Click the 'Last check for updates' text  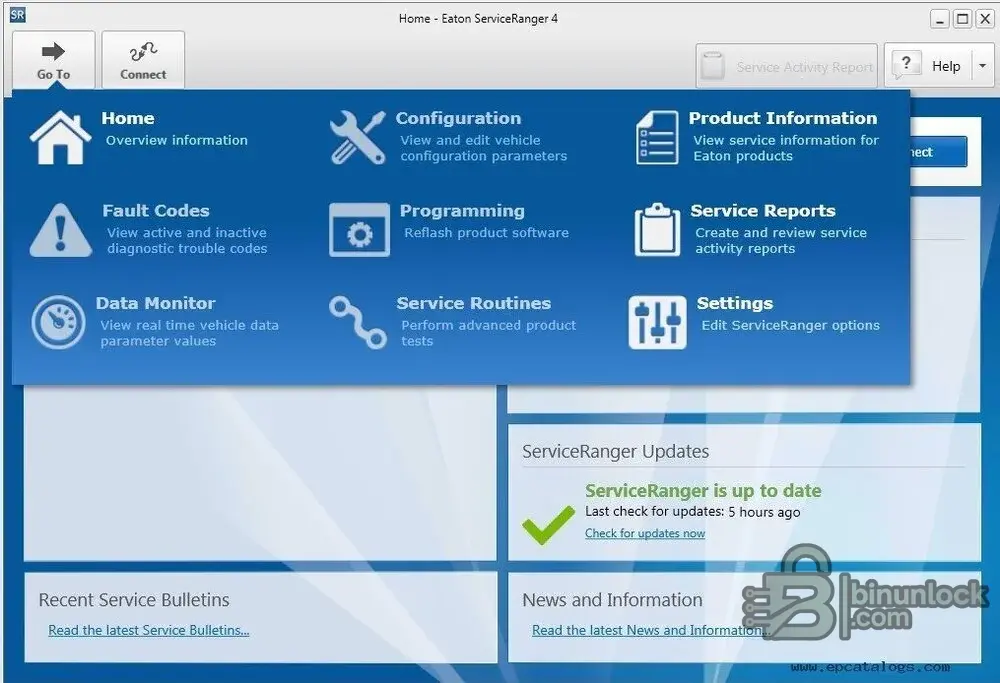tap(693, 511)
